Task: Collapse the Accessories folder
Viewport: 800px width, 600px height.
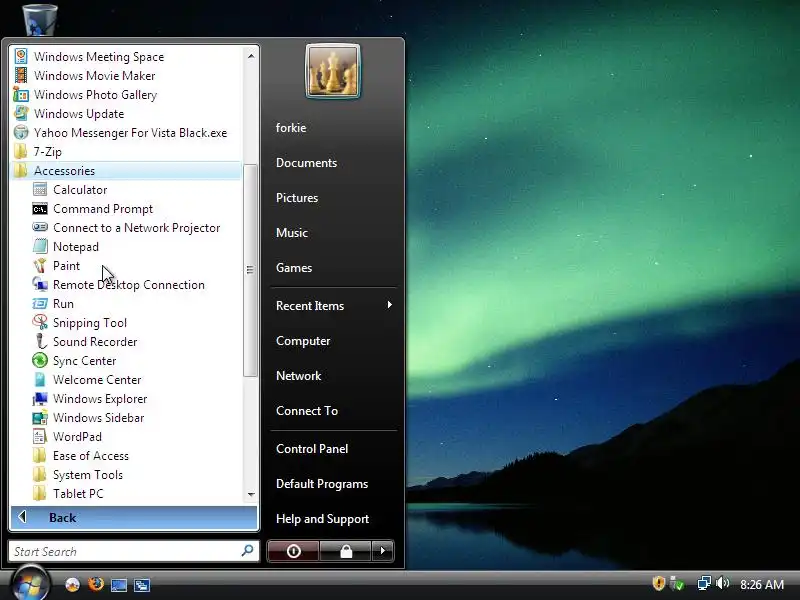Action: coord(126,170)
